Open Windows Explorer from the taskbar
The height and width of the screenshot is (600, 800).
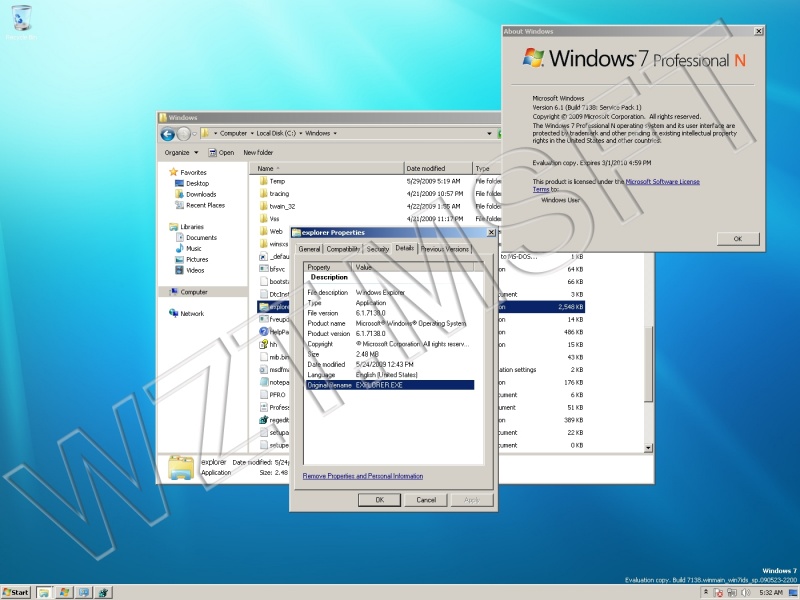point(44,592)
